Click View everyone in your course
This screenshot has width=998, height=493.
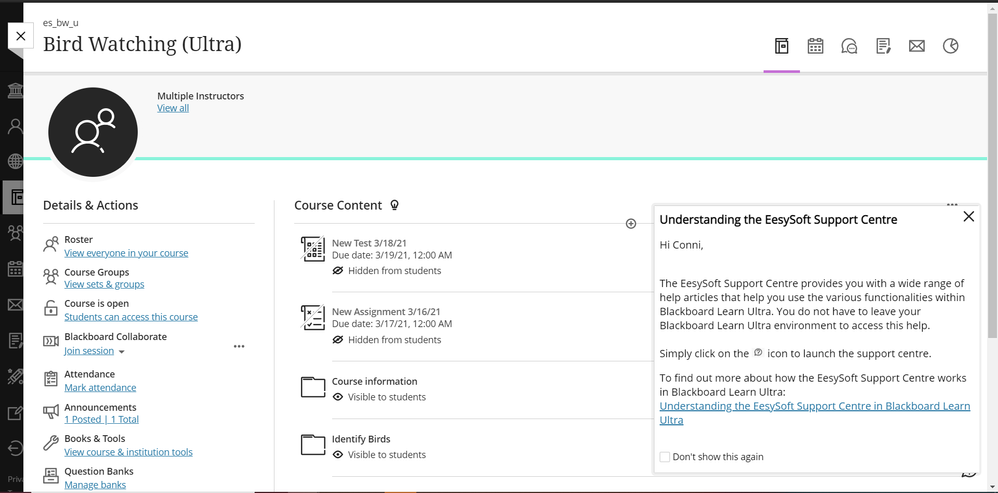[x=126, y=253]
